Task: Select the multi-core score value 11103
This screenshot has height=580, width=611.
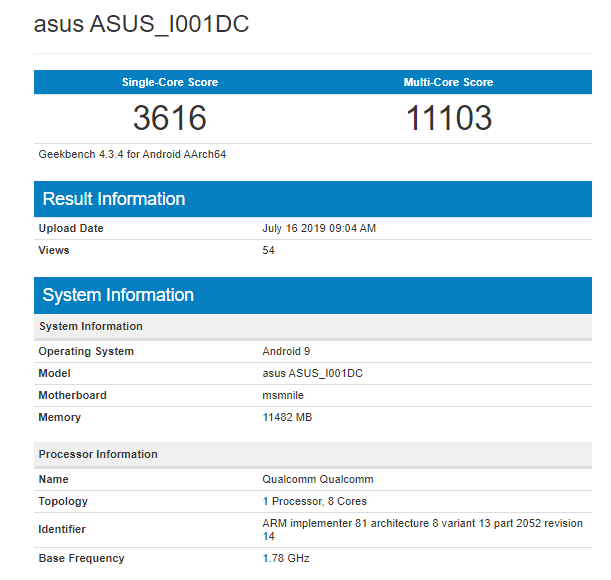Action: coord(449,118)
